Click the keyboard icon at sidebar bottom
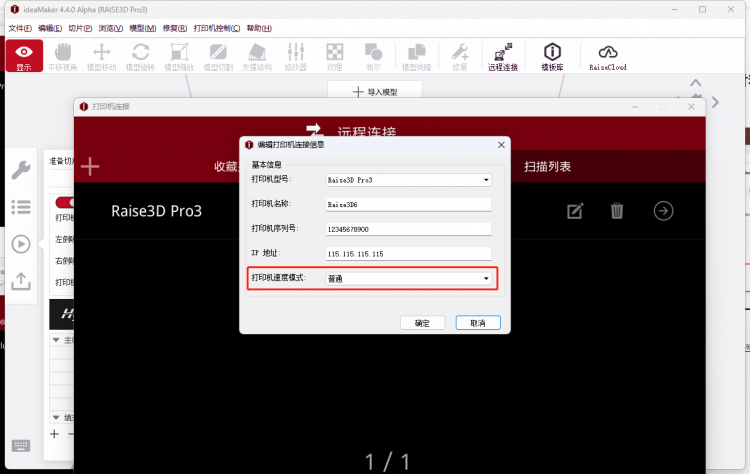 [21, 446]
